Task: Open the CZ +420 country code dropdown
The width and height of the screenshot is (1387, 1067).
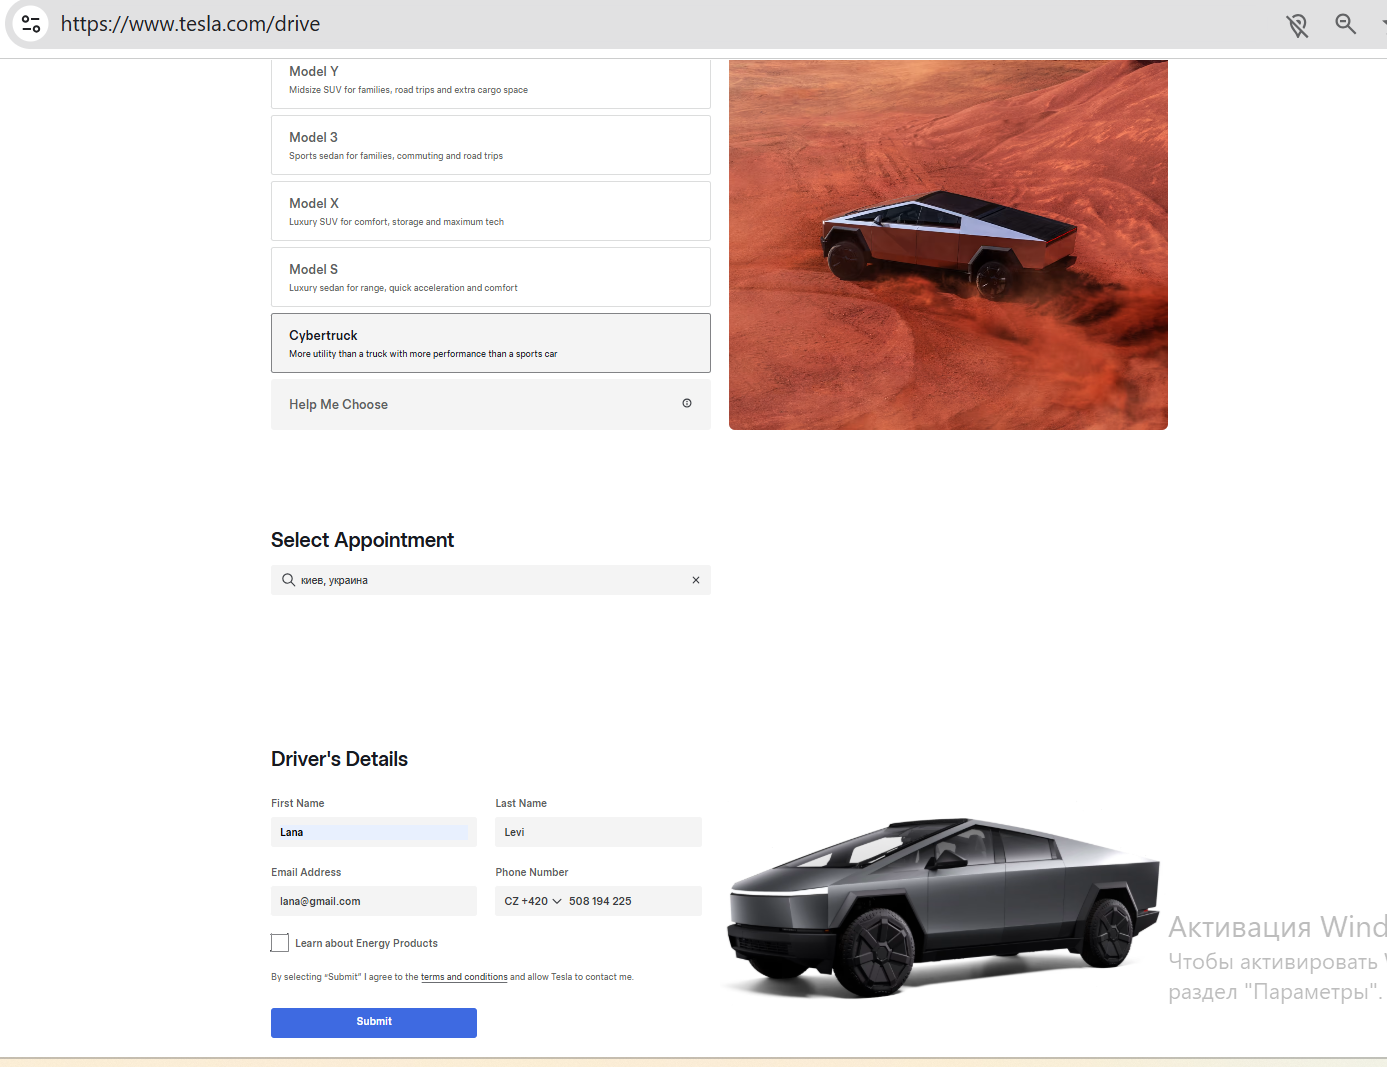Action: 533,901
